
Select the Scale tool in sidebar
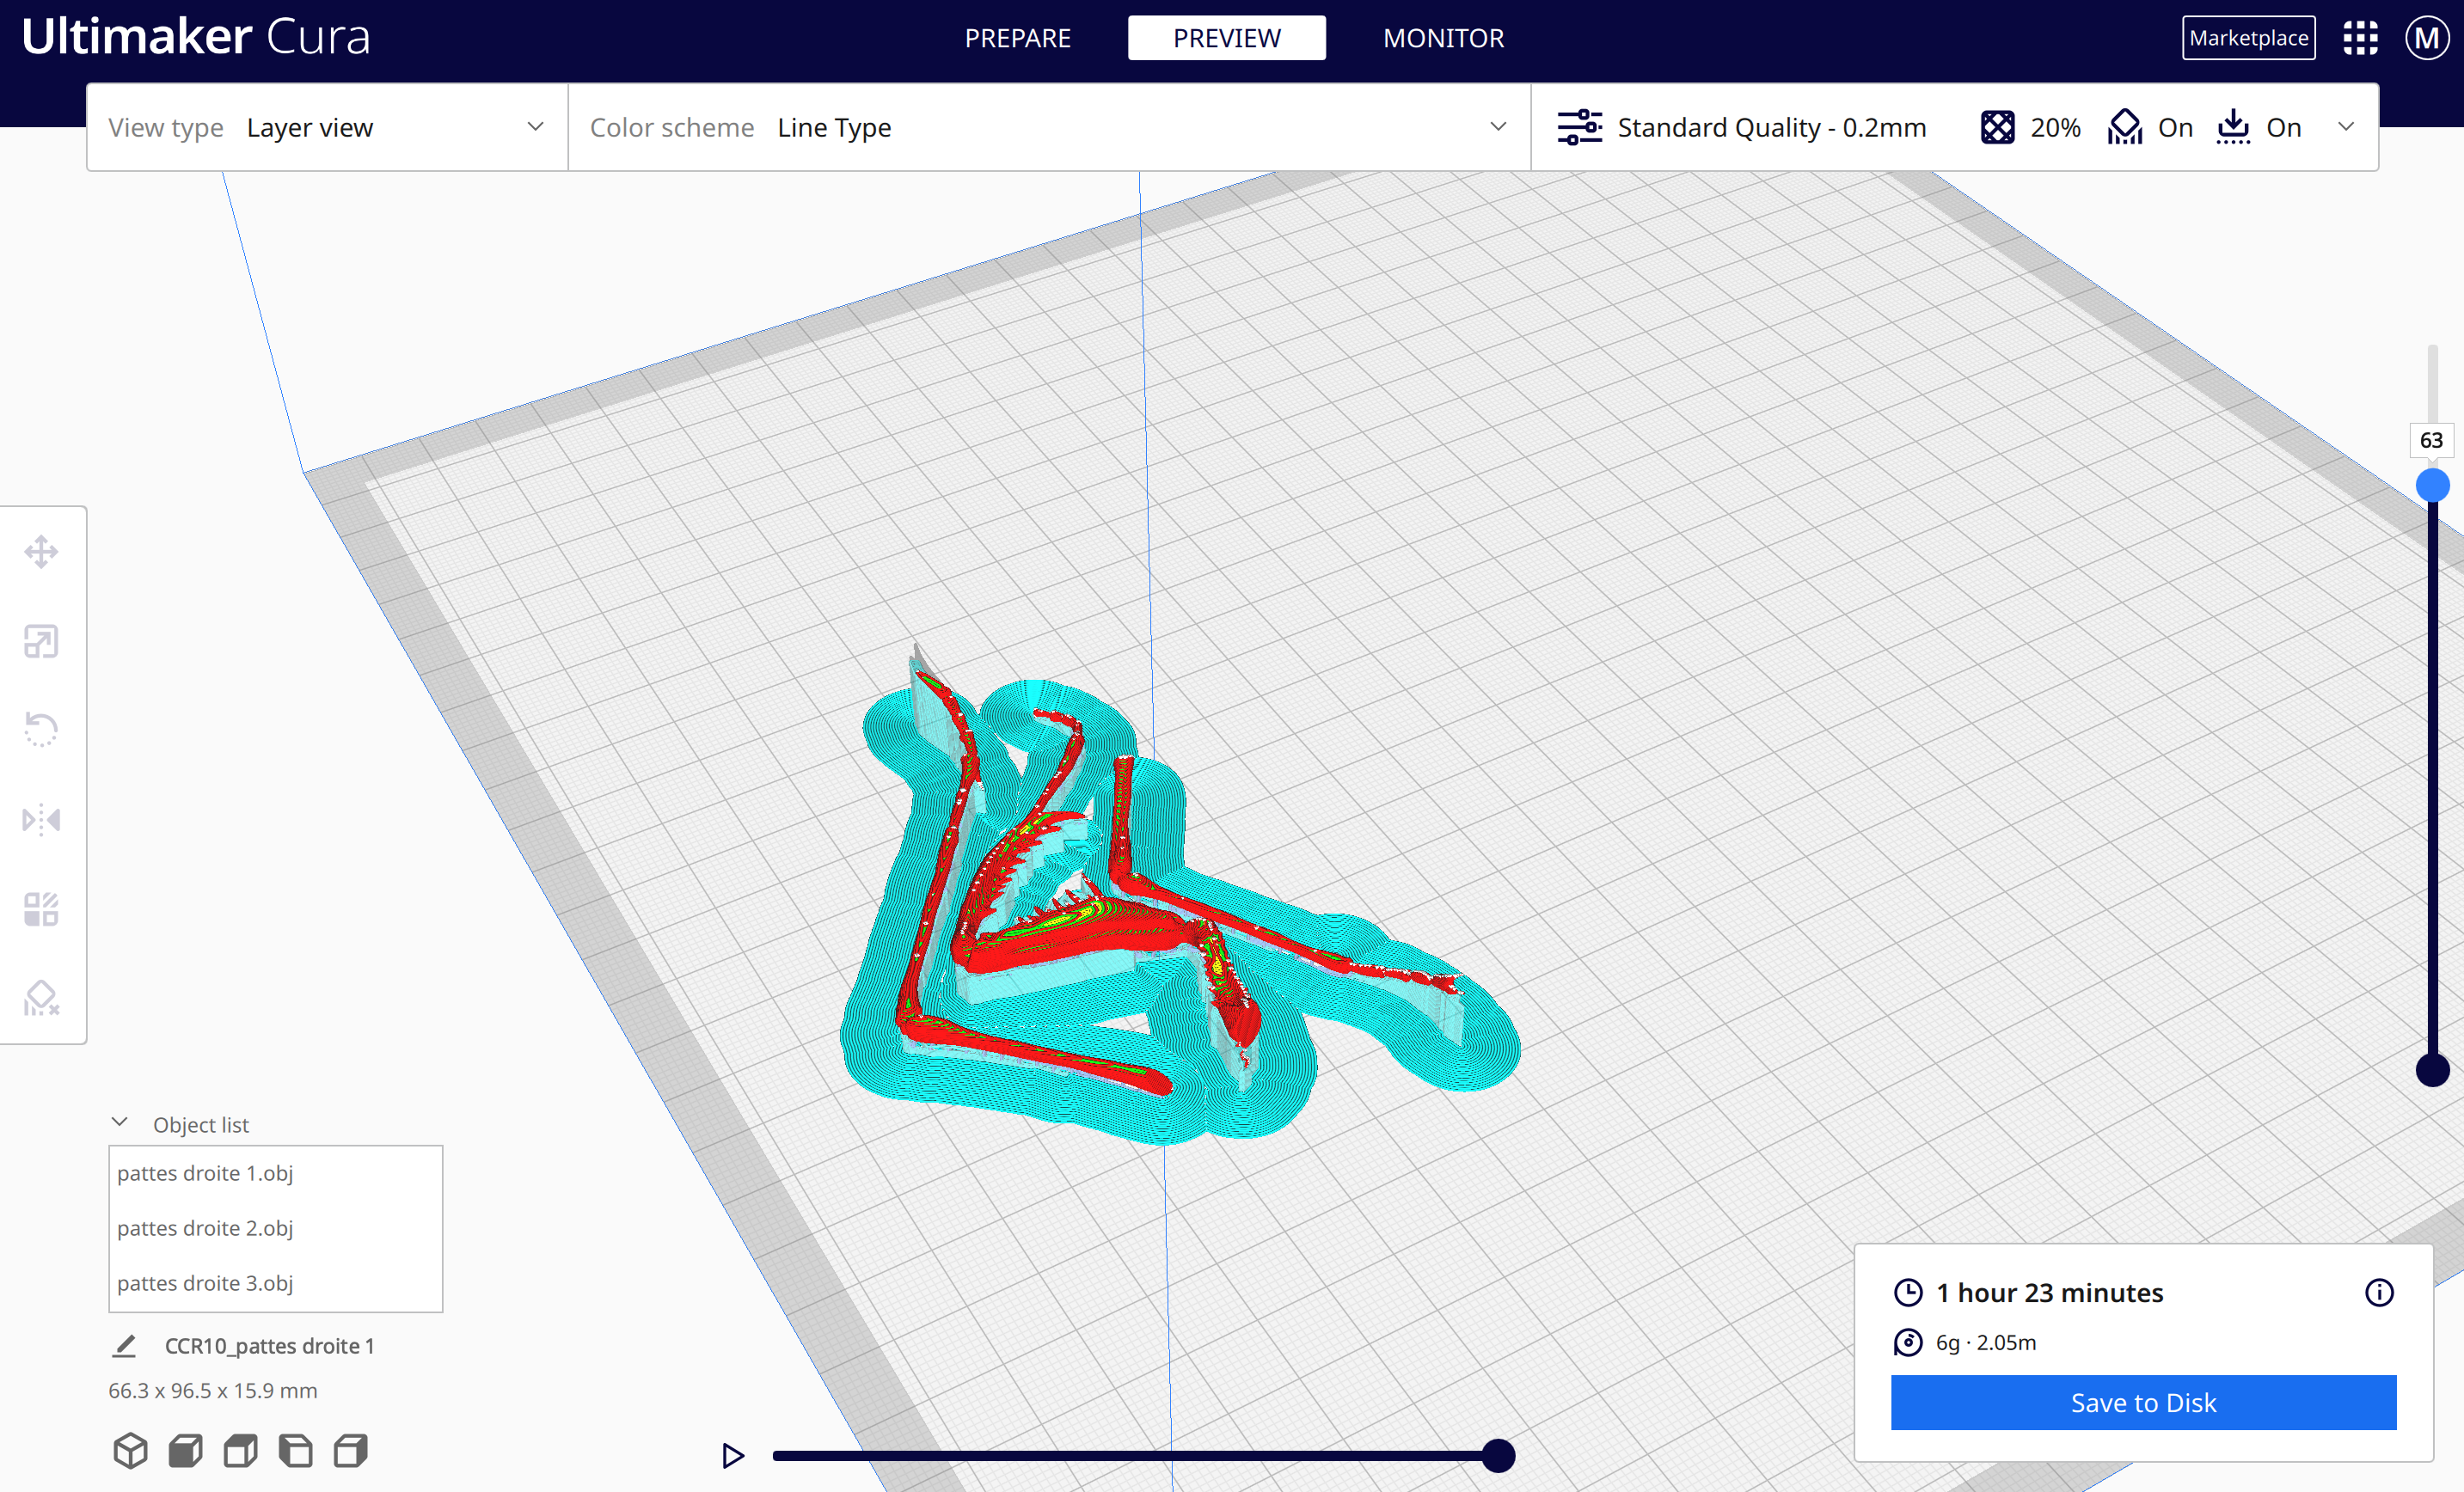tap(41, 641)
